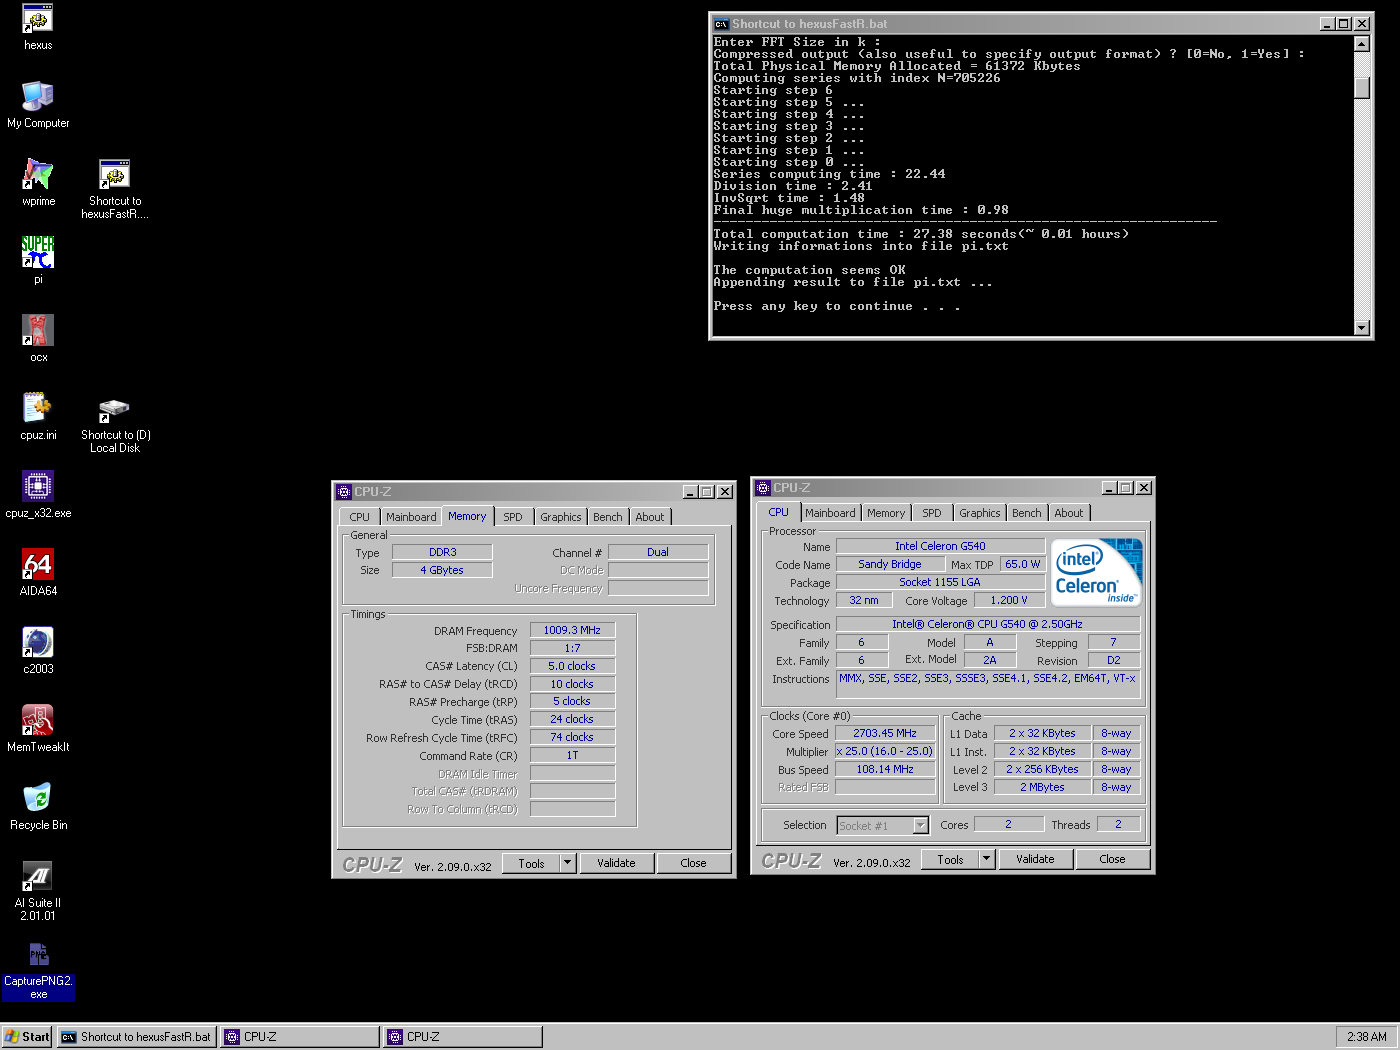This screenshot has width=1400, height=1050.
Task: Activate the second CPU-Z taskbar button
Action: tap(463, 1037)
